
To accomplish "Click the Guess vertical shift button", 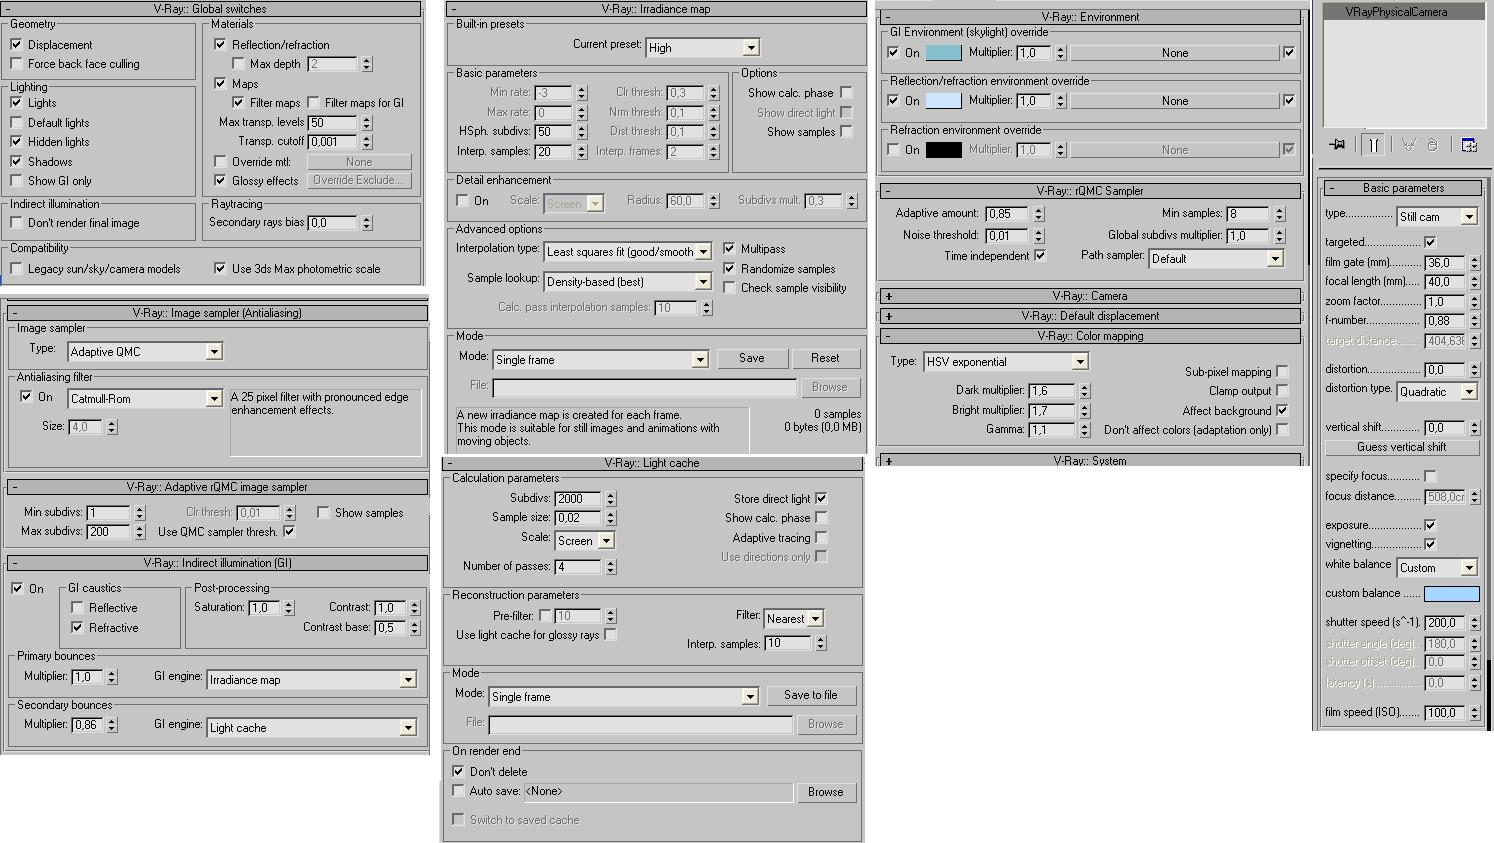I will coord(1402,447).
